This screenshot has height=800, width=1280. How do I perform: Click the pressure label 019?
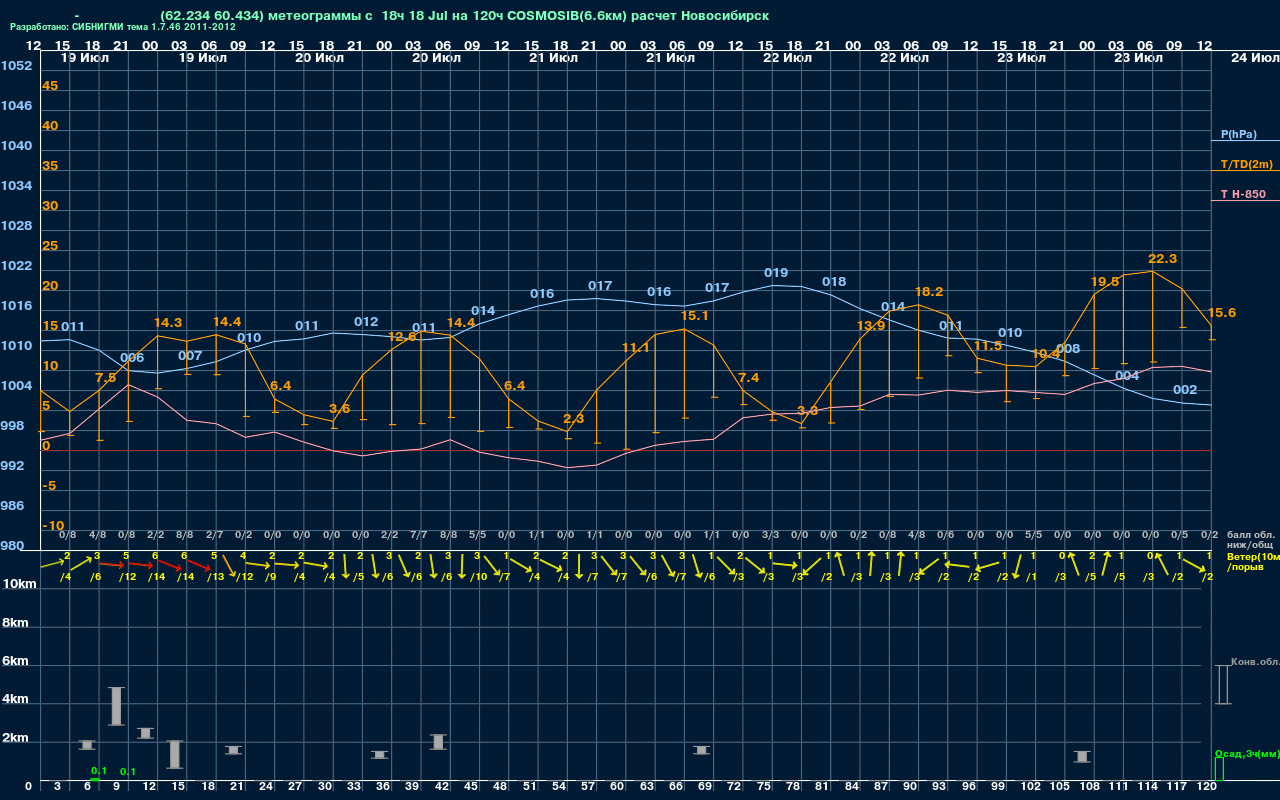tap(776, 273)
